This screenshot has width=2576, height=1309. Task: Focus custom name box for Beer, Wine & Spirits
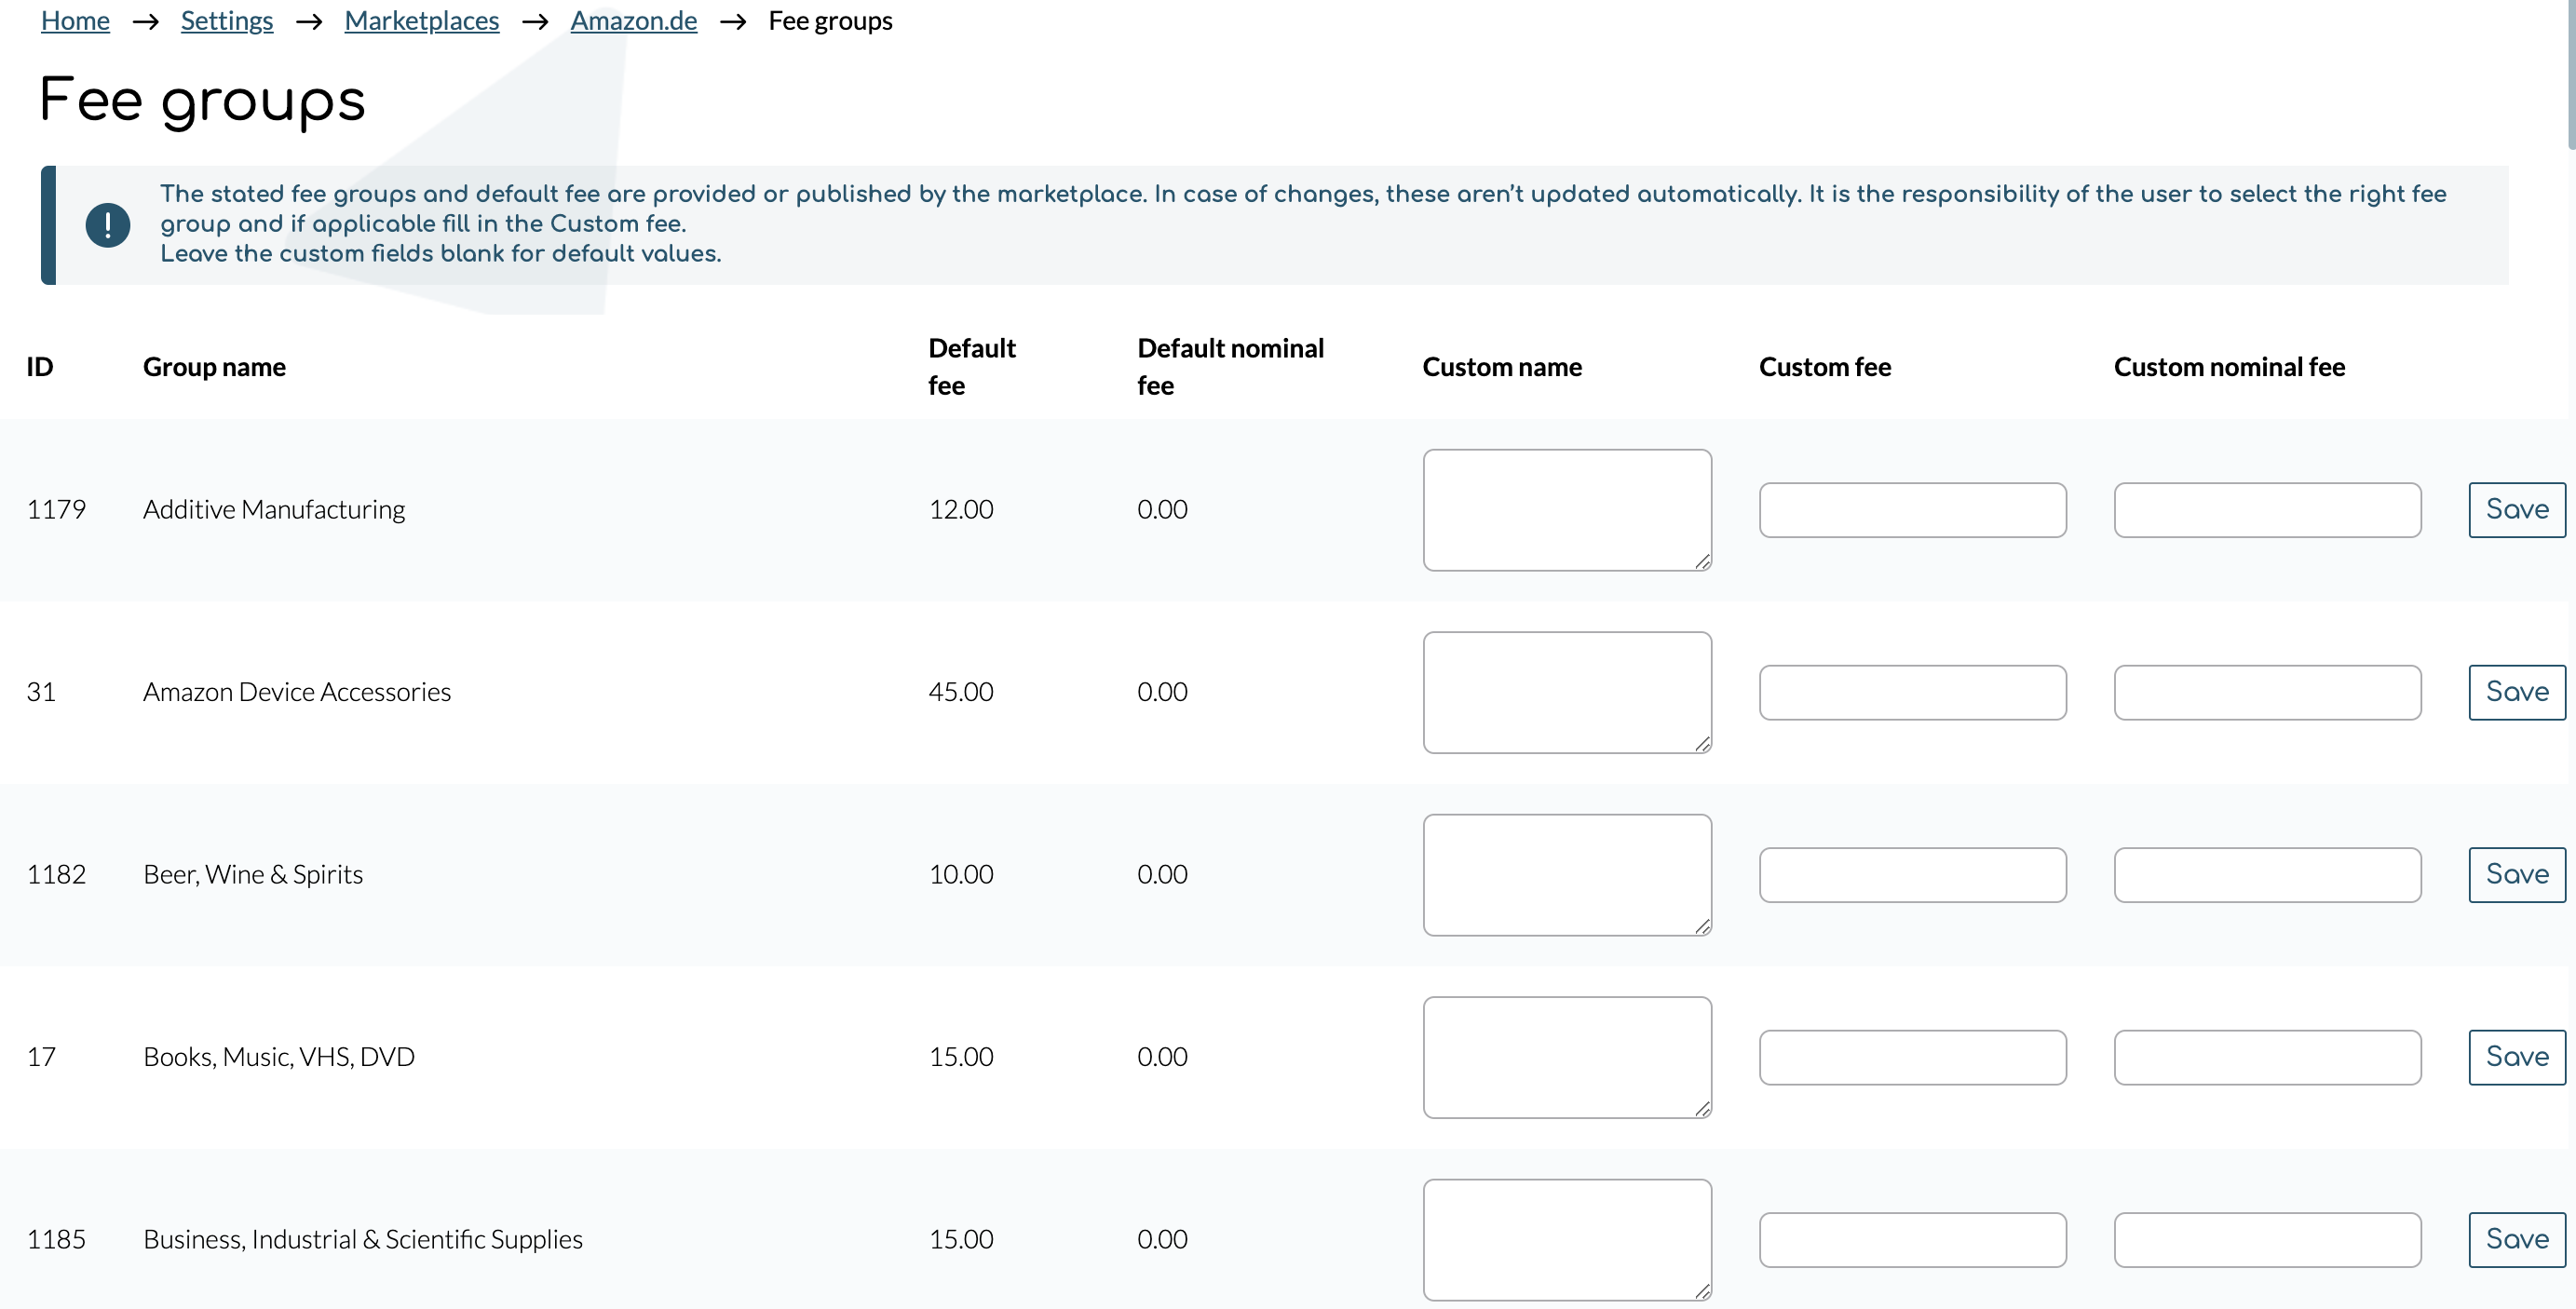click(x=1567, y=875)
